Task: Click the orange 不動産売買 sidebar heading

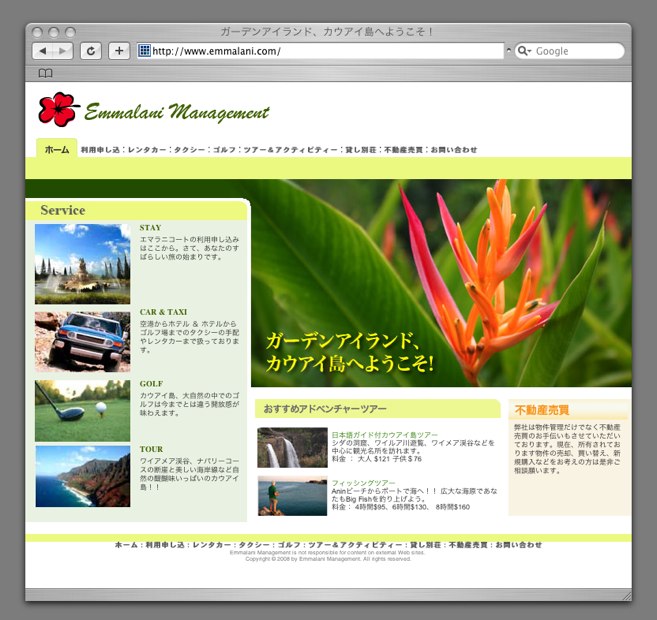Action: (x=542, y=410)
